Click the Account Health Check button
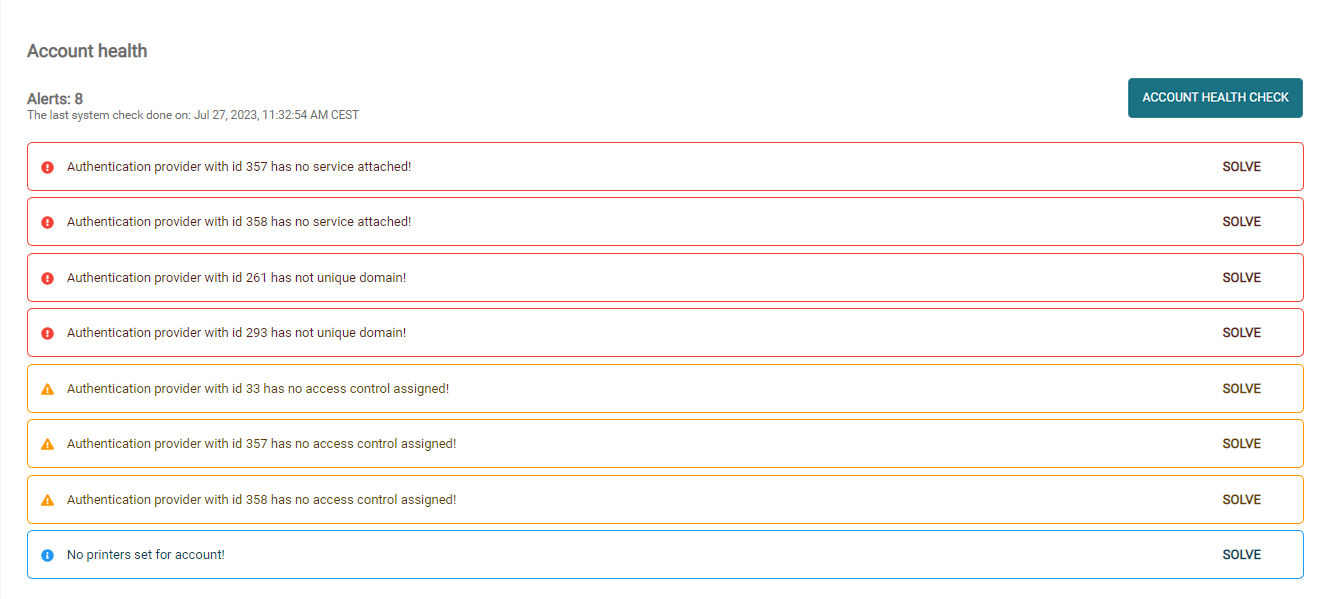 tap(1215, 98)
